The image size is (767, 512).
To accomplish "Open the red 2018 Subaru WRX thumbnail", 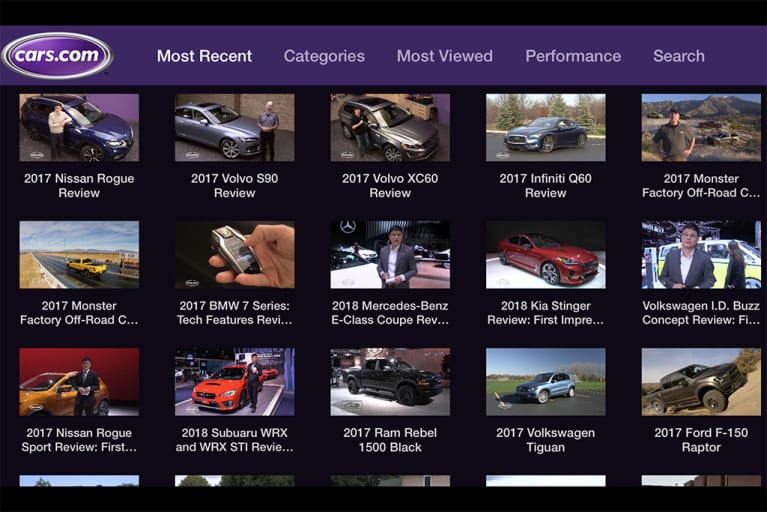I will point(235,382).
